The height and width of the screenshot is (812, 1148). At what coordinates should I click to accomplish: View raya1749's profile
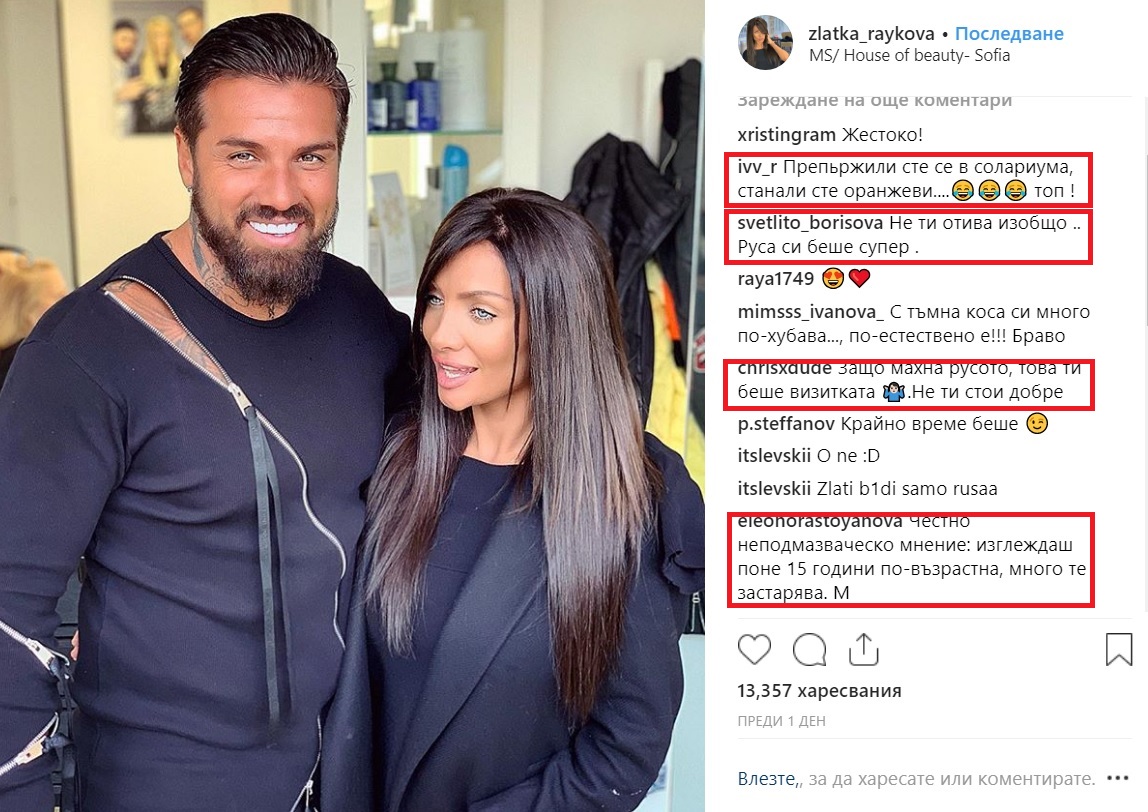pyautogui.click(x=775, y=279)
